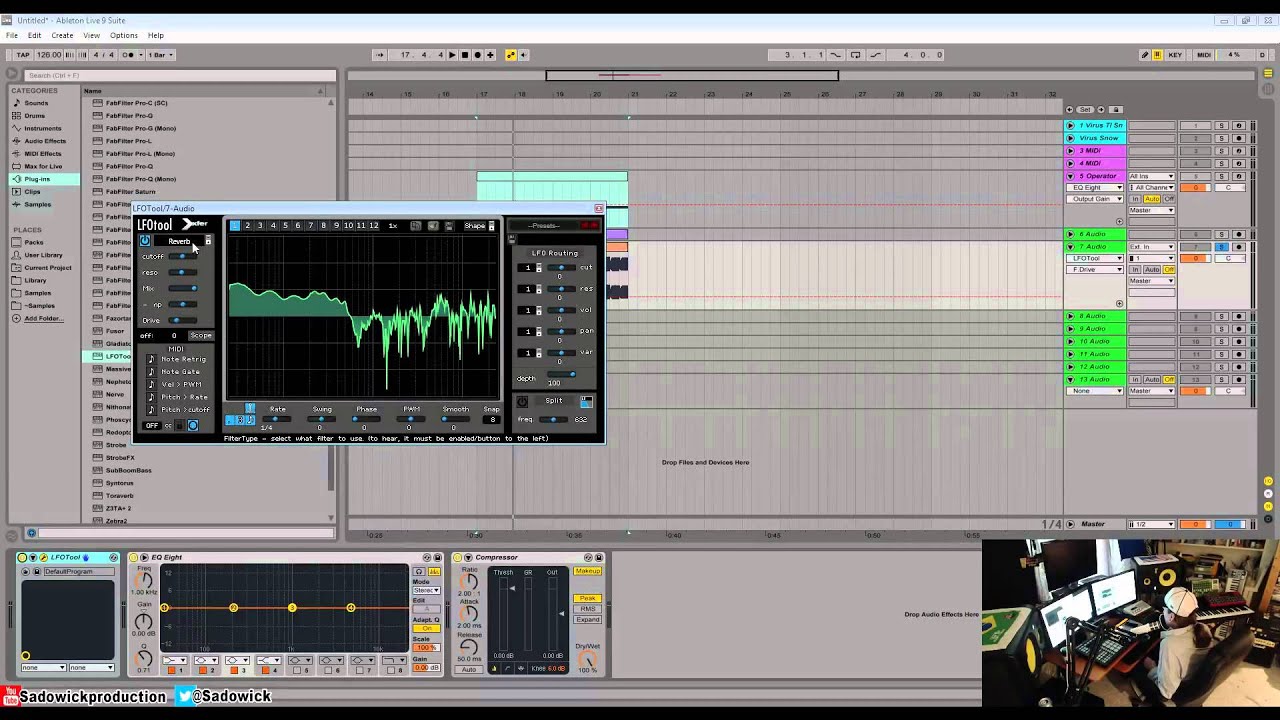
Task: Arm track 6 Audio for recording
Action: point(1239,234)
